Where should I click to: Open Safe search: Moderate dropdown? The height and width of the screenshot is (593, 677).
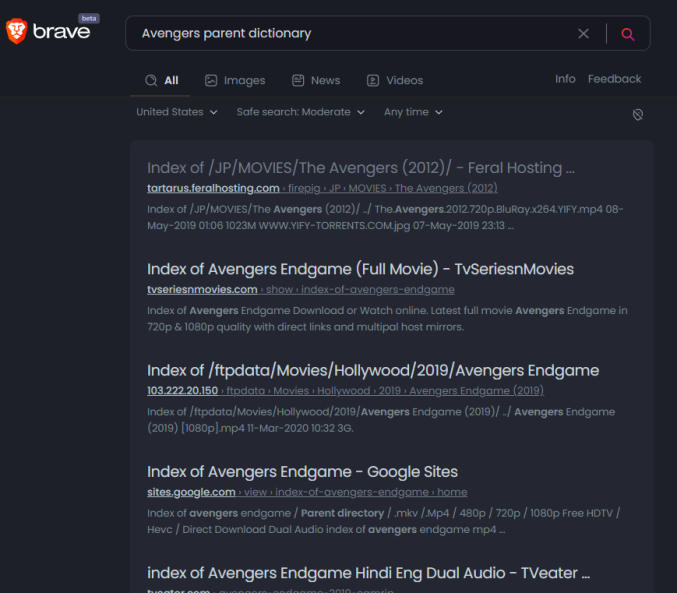[301, 112]
